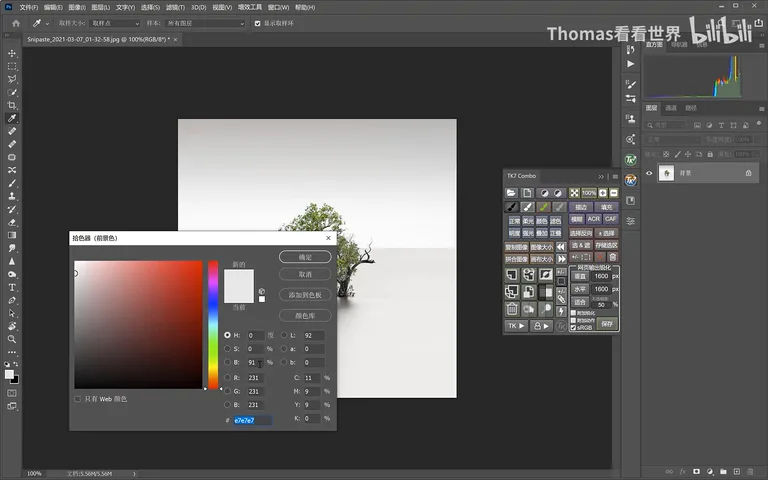768x480 pixels.
Task: Select the Pen tool
Action: (12, 300)
